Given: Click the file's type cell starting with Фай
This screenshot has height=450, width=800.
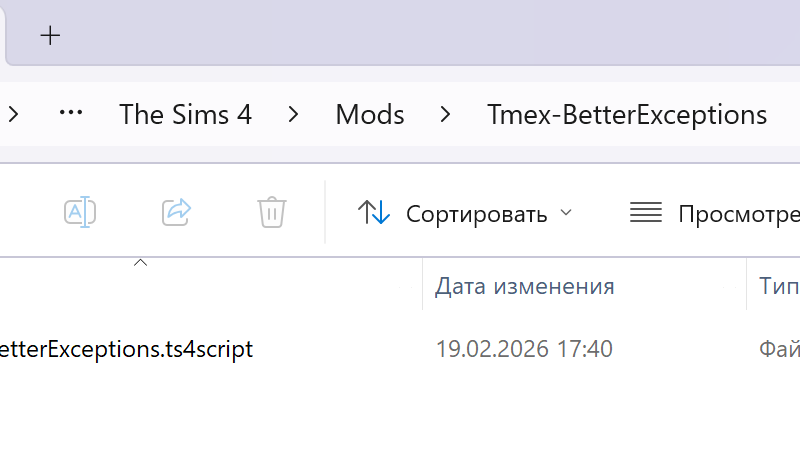Looking at the screenshot, I should pyautogui.click(x=778, y=349).
